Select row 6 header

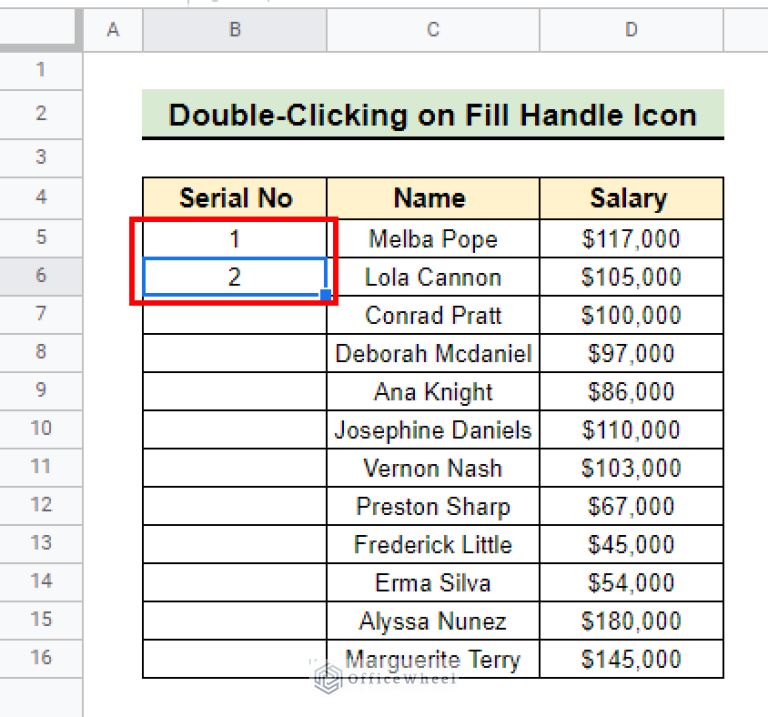40,276
